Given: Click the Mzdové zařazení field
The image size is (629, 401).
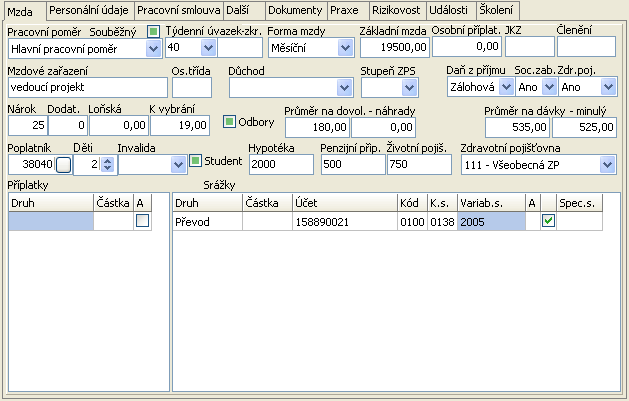Looking at the screenshot, I should click(x=88, y=87).
